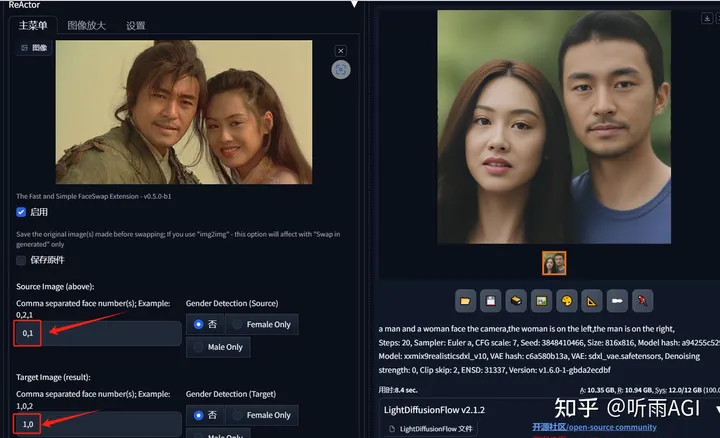Viewport: 720px width, 438px height.
Task: Click the triangle ruler extras icon
Action: point(591,301)
